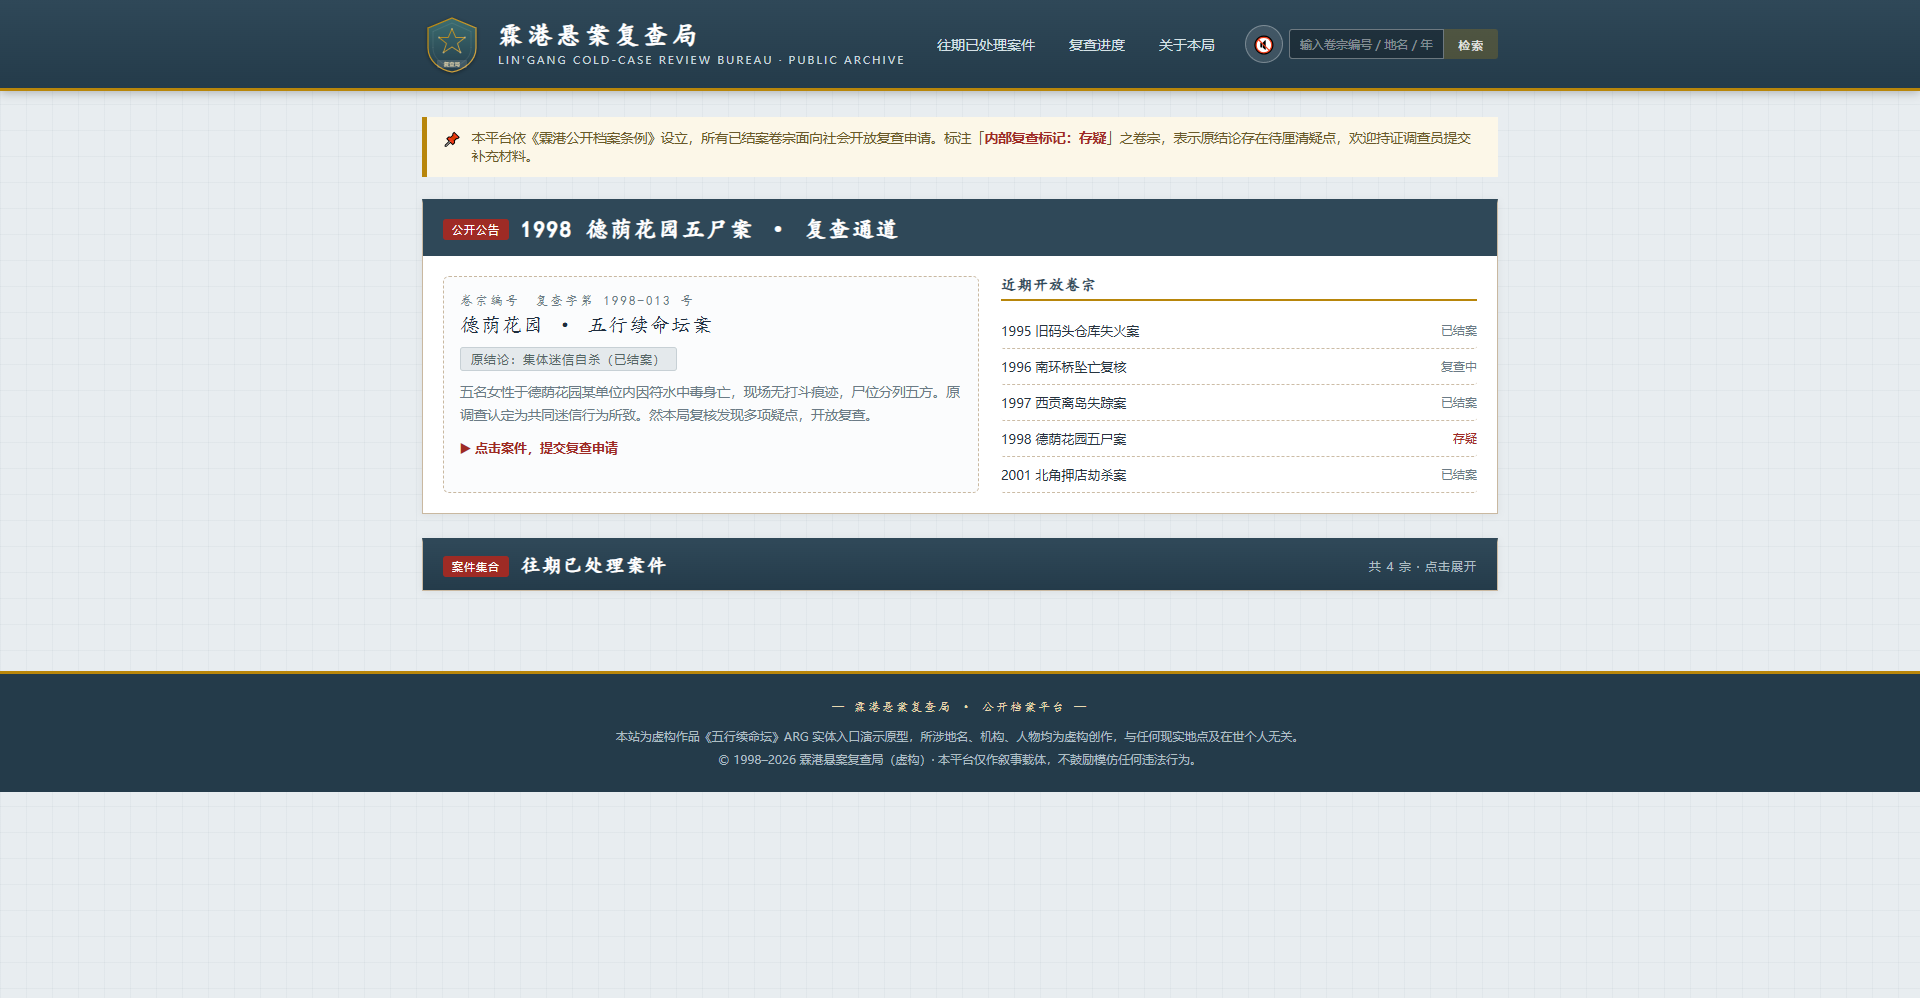Open 1997 西贡离岛失踪案 row
The width and height of the screenshot is (1920, 998).
1238,403
